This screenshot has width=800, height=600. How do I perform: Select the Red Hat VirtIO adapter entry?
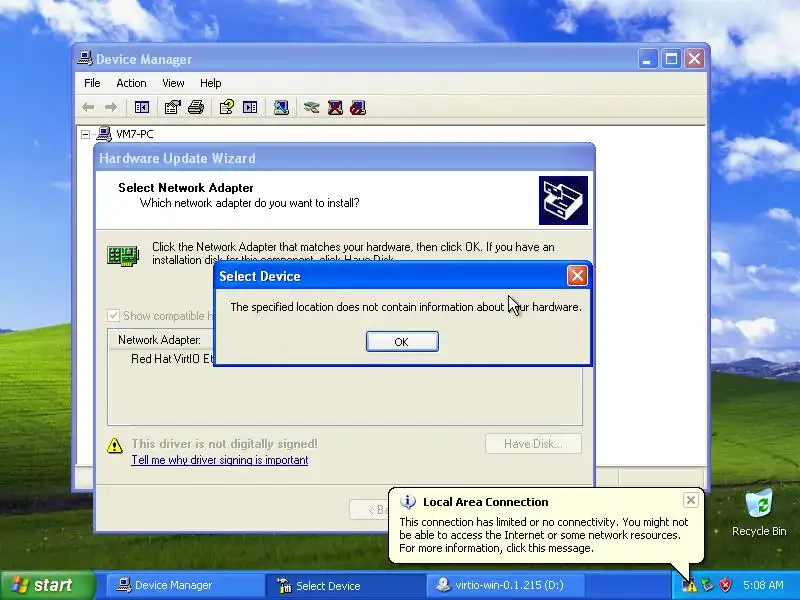point(172,359)
